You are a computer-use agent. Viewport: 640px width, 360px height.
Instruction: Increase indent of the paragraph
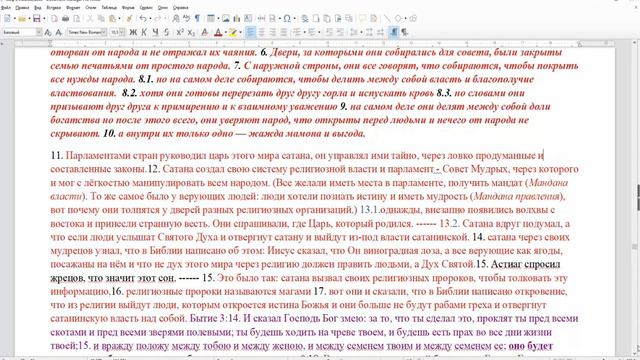(x=329, y=32)
